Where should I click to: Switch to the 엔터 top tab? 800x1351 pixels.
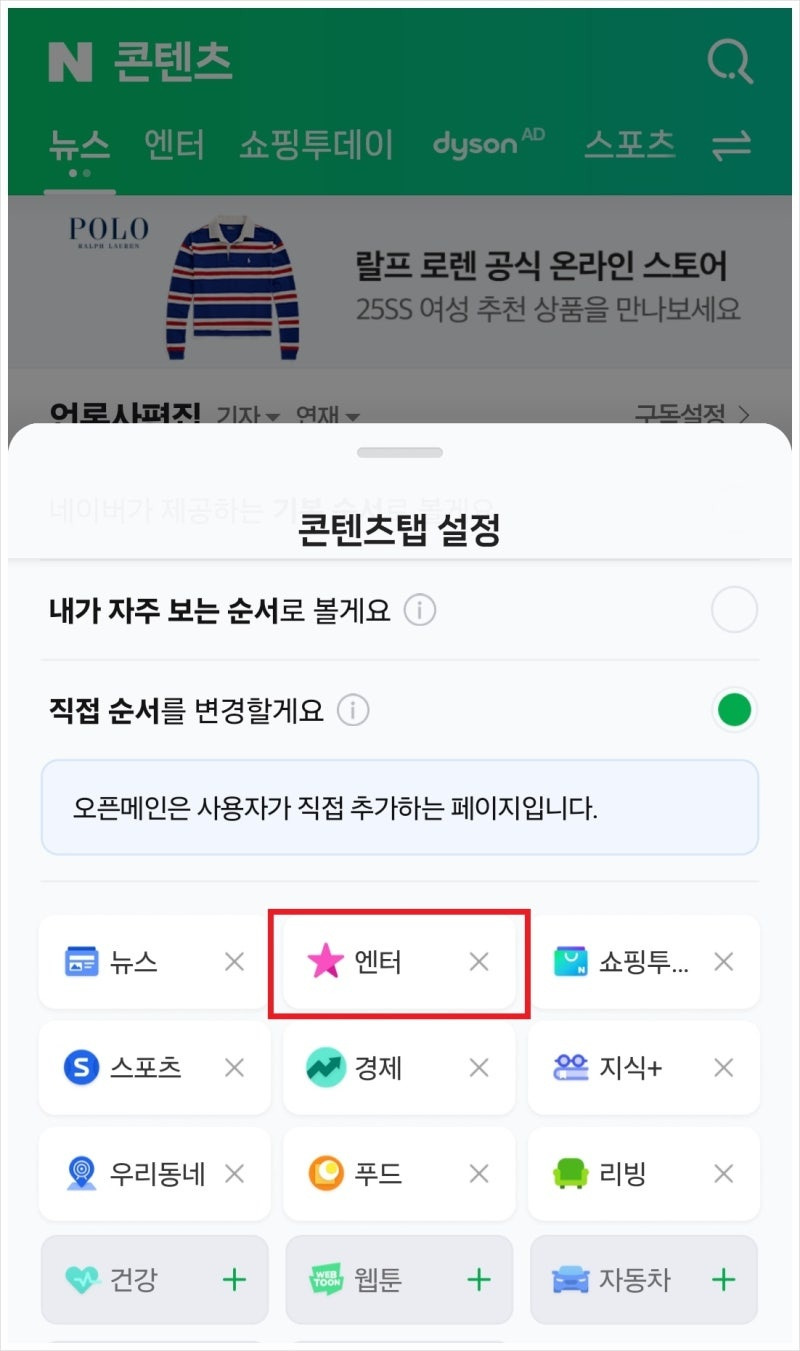[174, 146]
